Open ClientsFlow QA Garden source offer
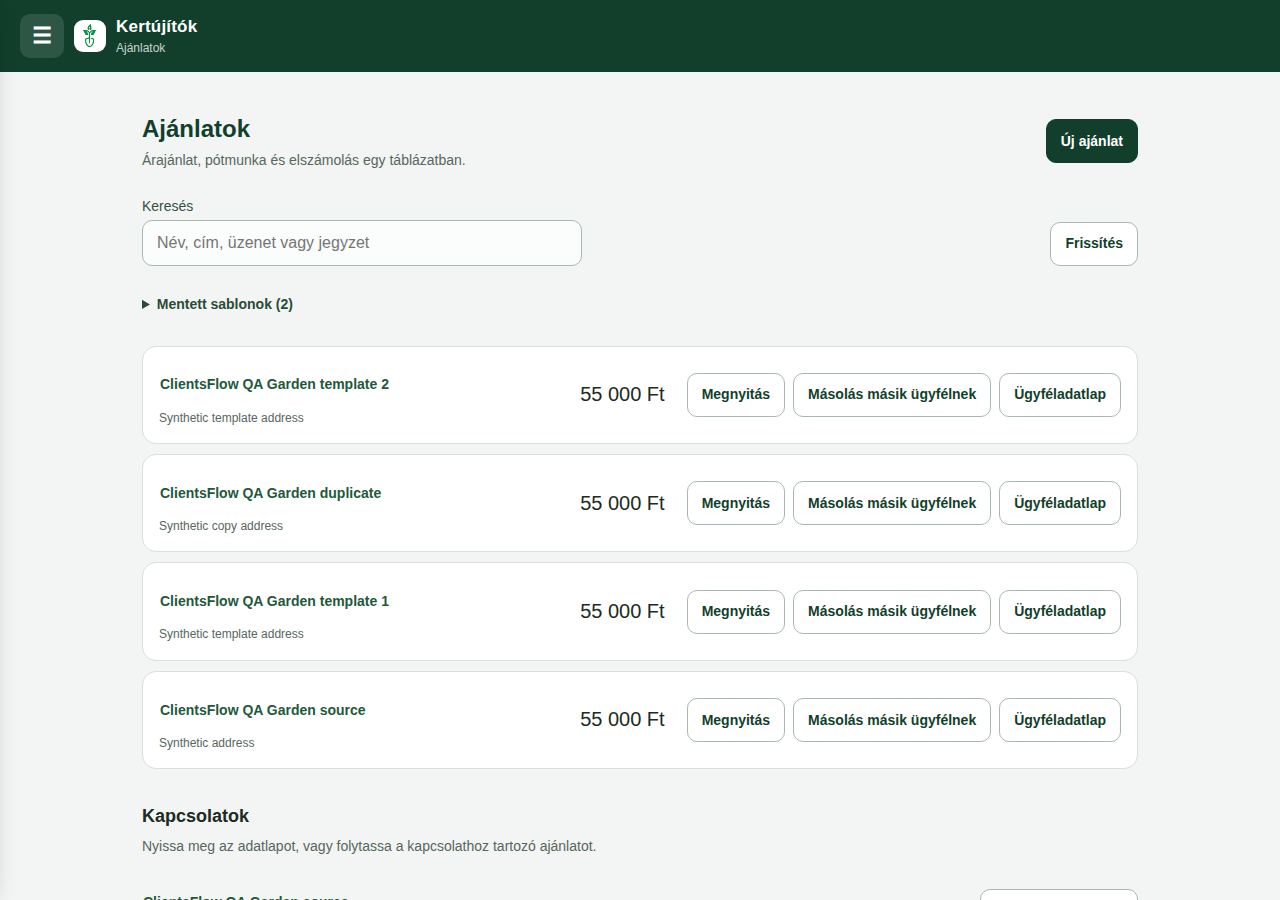 pos(736,720)
